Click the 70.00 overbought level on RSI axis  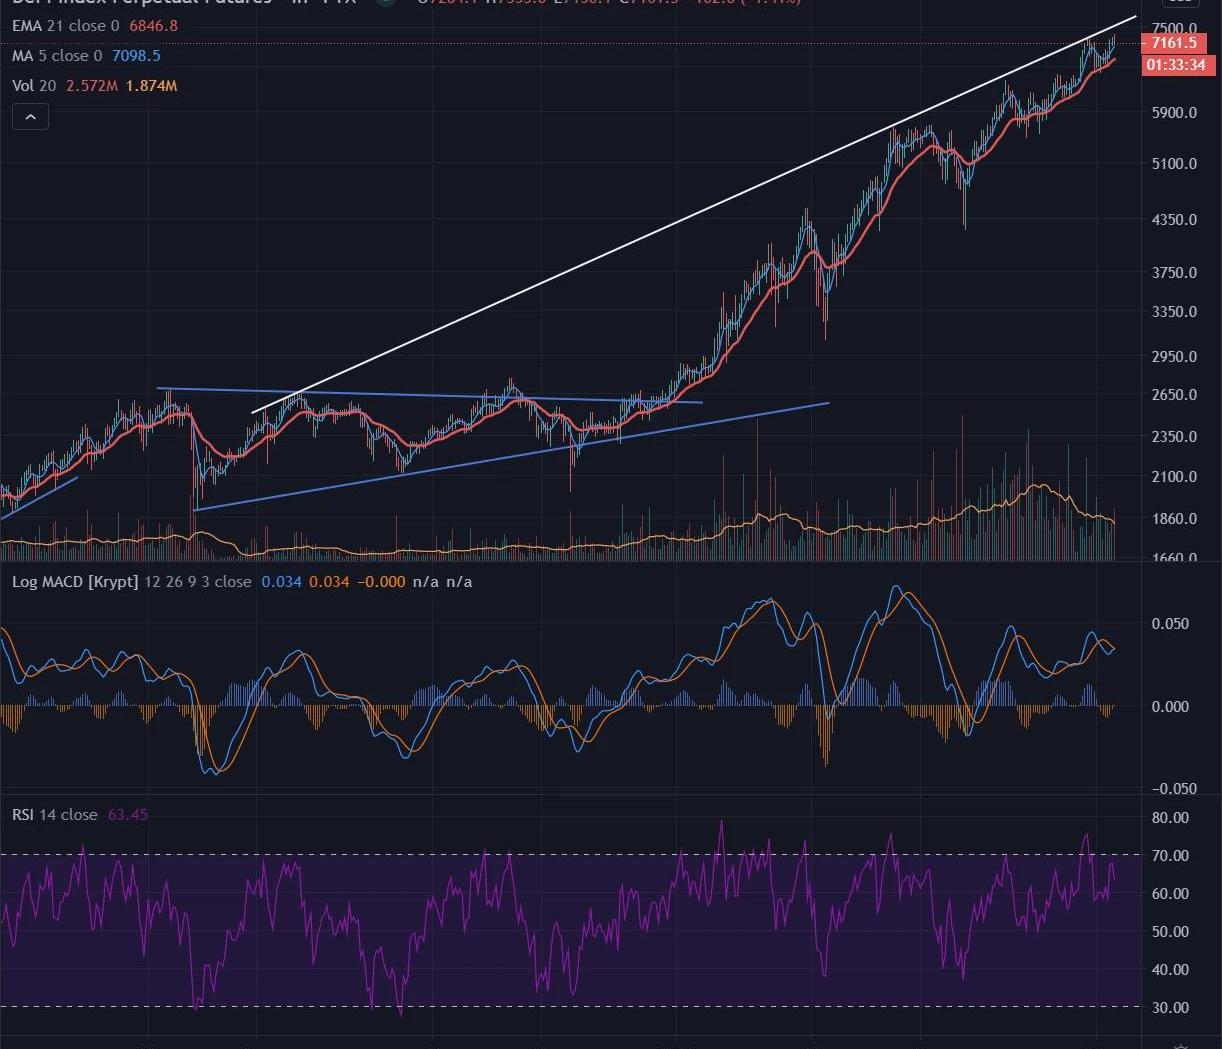pos(1170,855)
